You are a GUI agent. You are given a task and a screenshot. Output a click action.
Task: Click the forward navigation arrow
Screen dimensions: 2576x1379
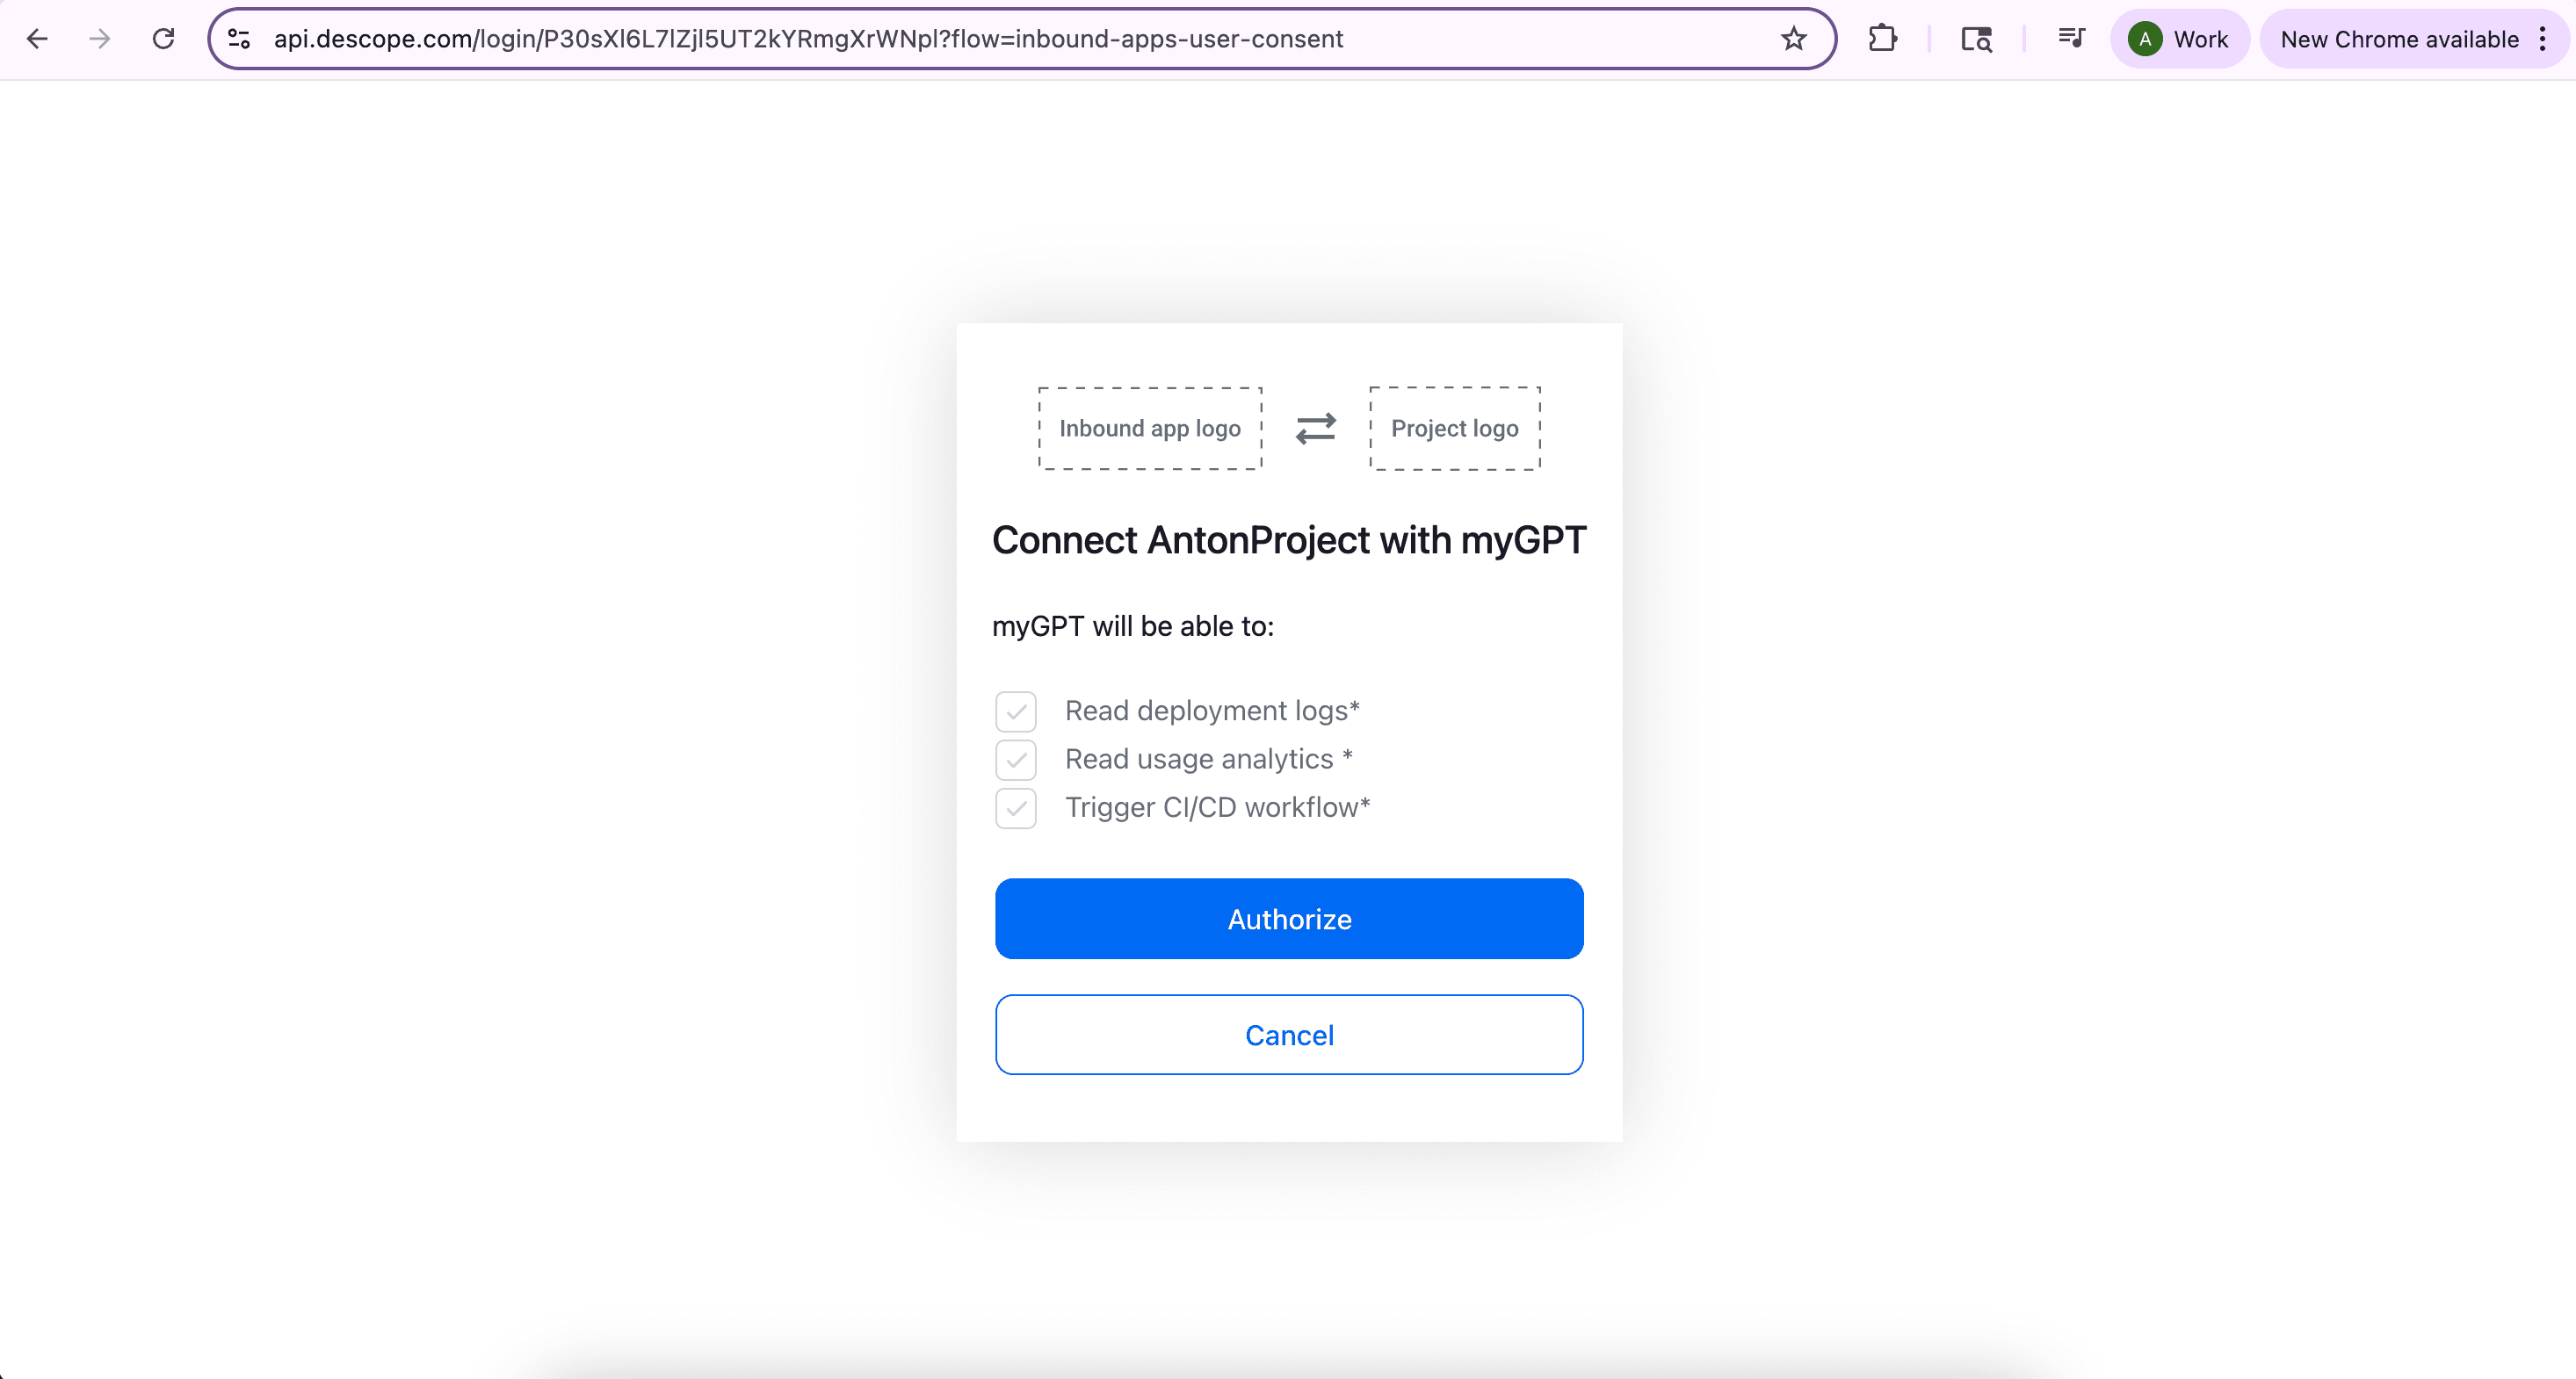100,39
